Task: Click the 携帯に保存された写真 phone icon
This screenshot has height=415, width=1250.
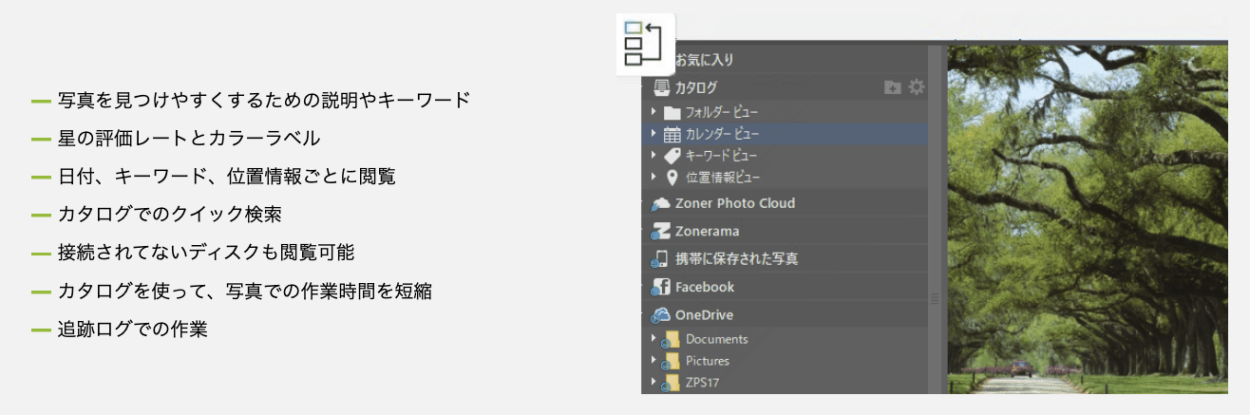Action: click(660, 259)
